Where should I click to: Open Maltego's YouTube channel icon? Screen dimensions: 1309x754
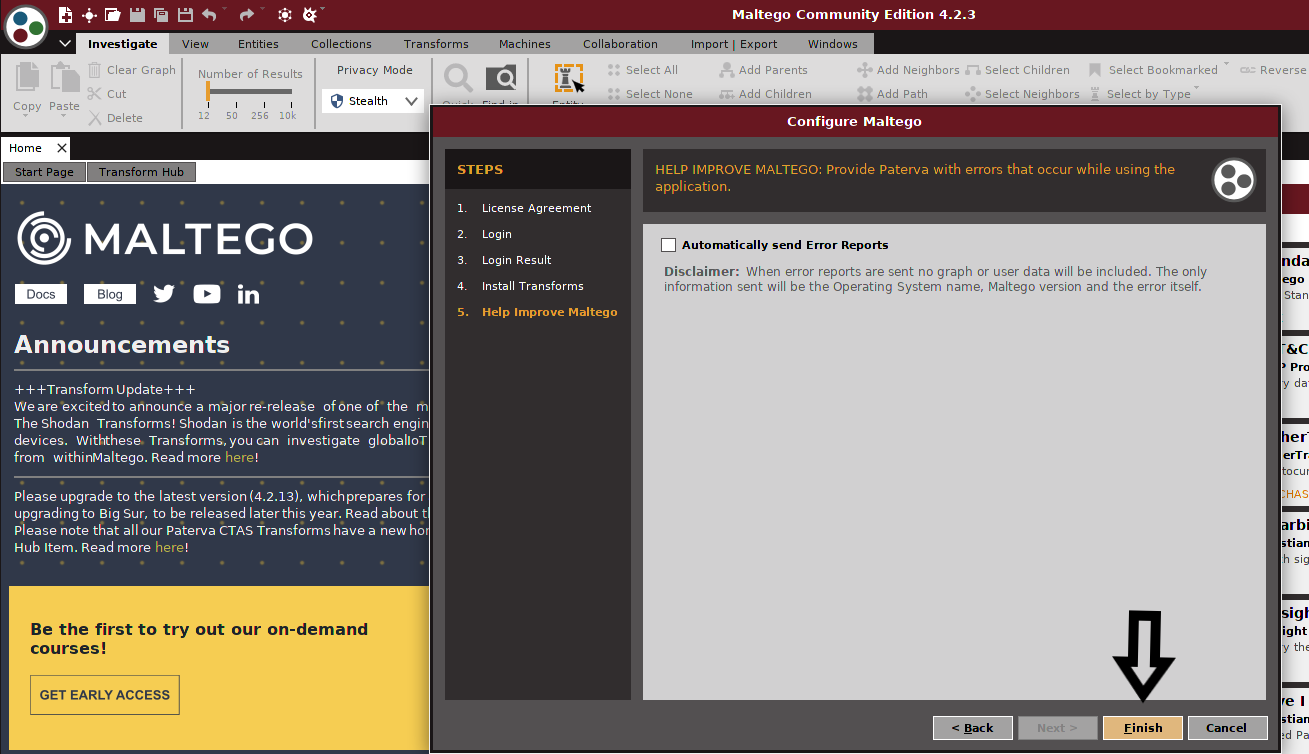point(207,294)
